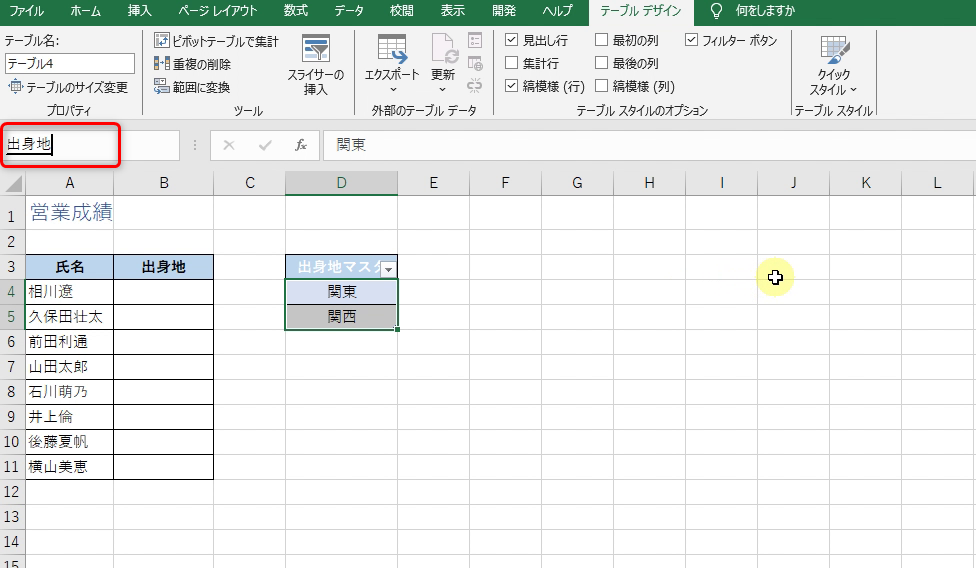Click the ピボットテーブルで集計 icon

(162, 41)
